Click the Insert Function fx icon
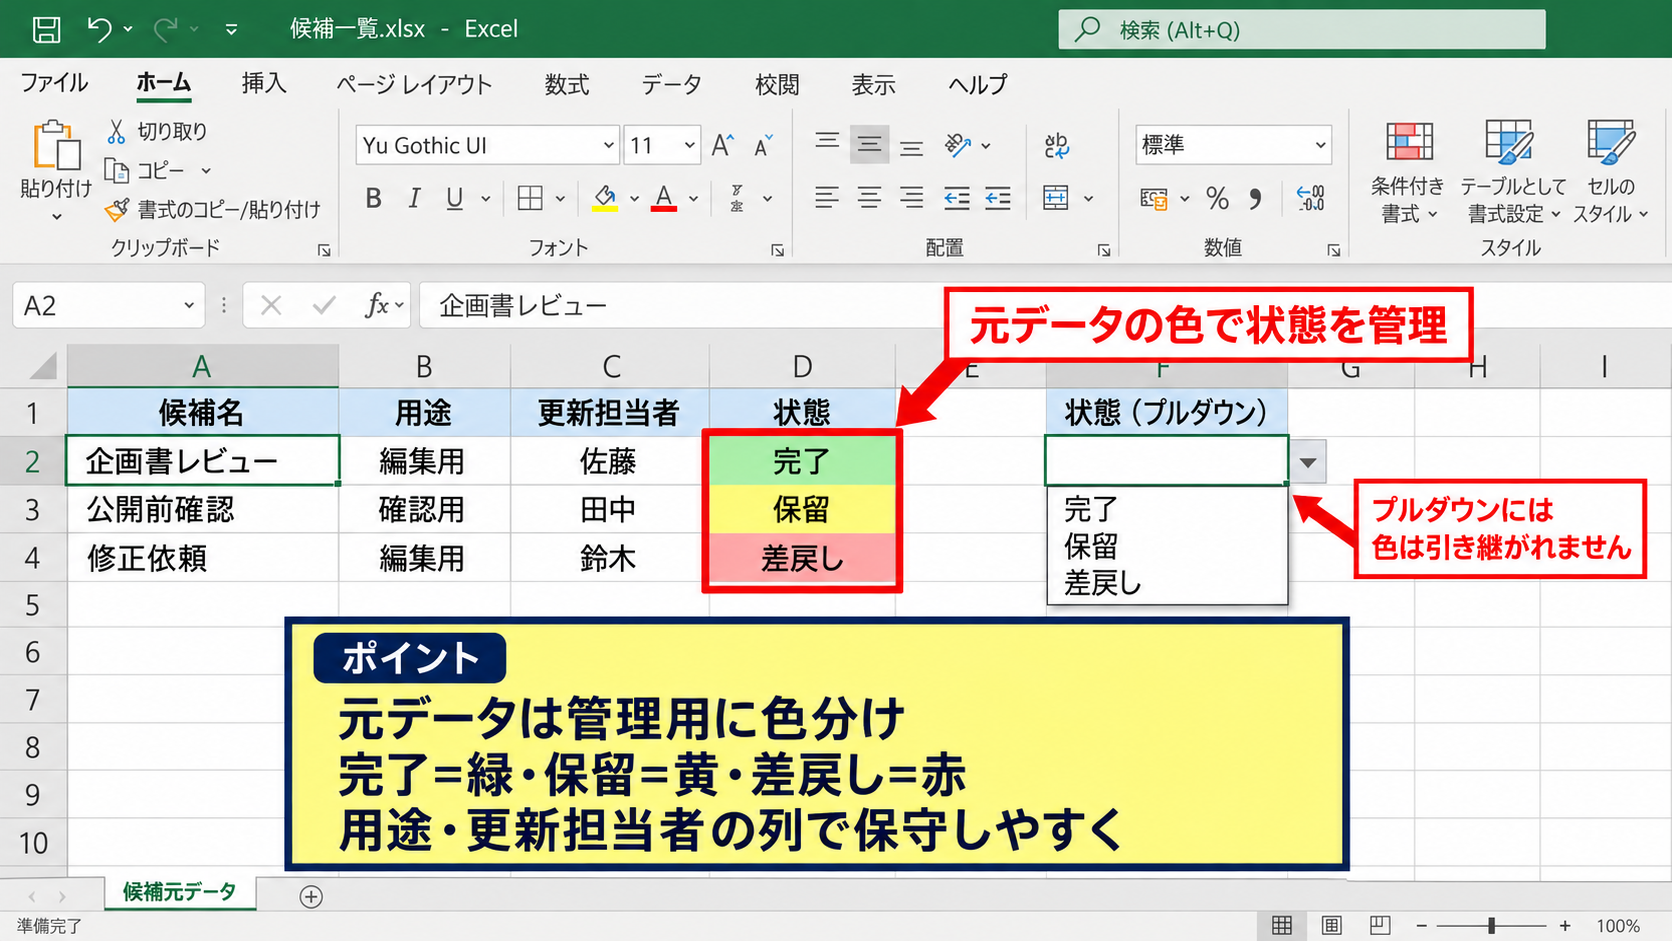Image resolution: width=1672 pixels, height=941 pixels. (x=377, y=306)
